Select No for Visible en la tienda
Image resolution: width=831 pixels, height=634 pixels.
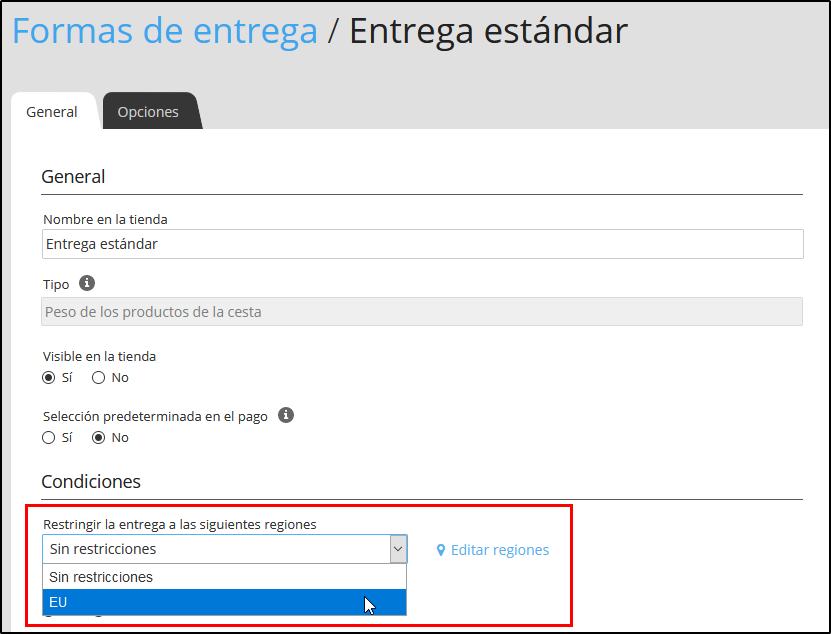[99, 378]
